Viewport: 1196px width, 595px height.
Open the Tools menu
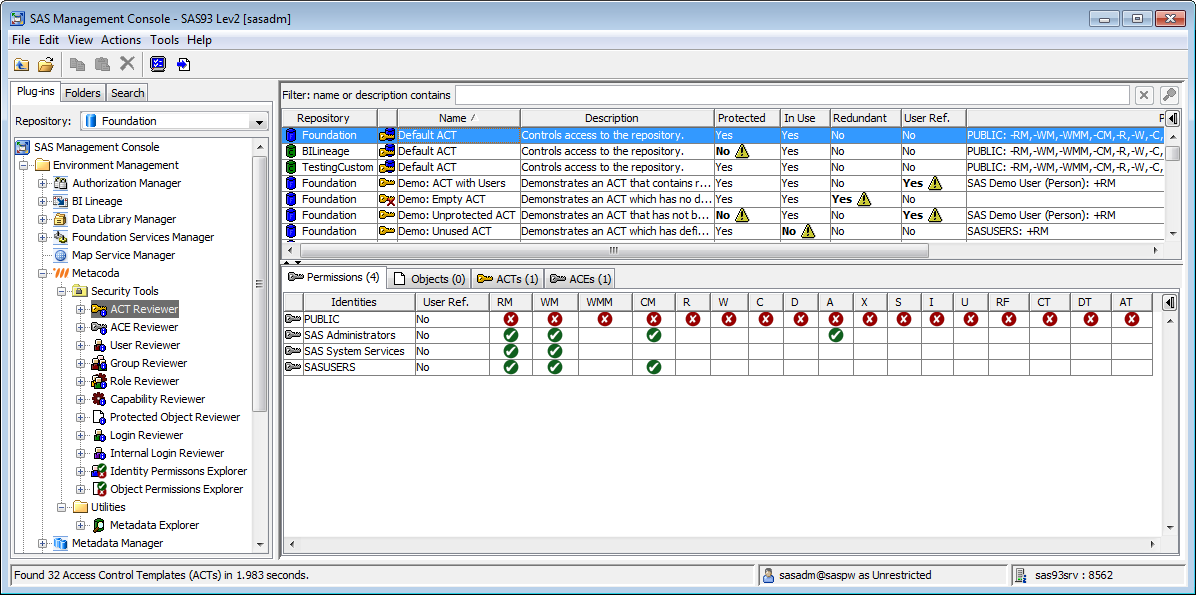(164, 40)
